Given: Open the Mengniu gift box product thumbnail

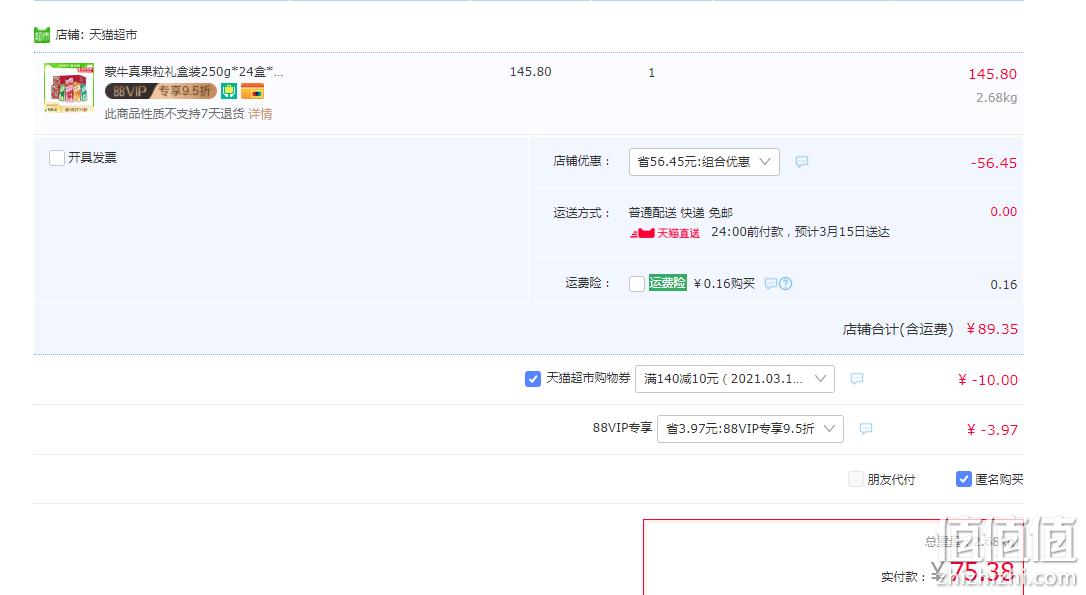Looking at the screenshot, I should (69, 87).
